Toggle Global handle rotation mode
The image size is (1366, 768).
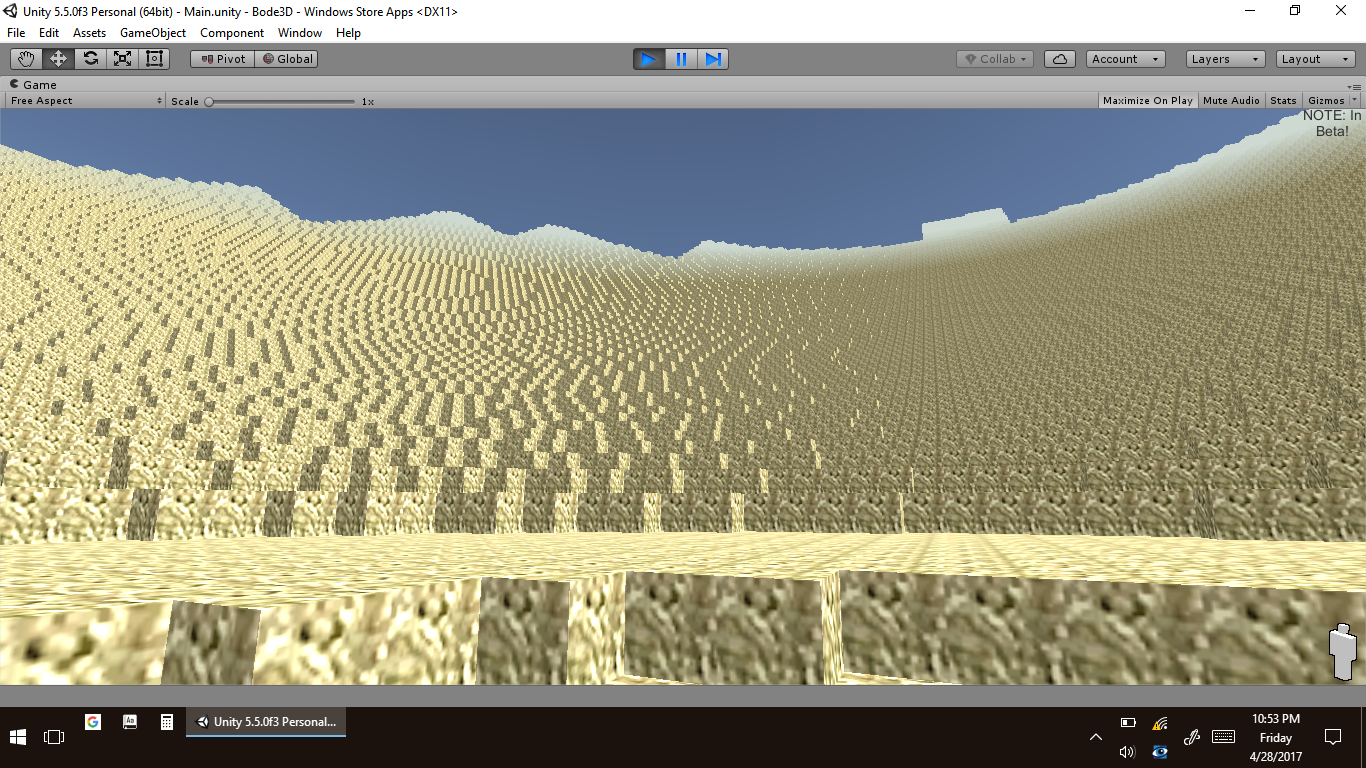[287, 59]
